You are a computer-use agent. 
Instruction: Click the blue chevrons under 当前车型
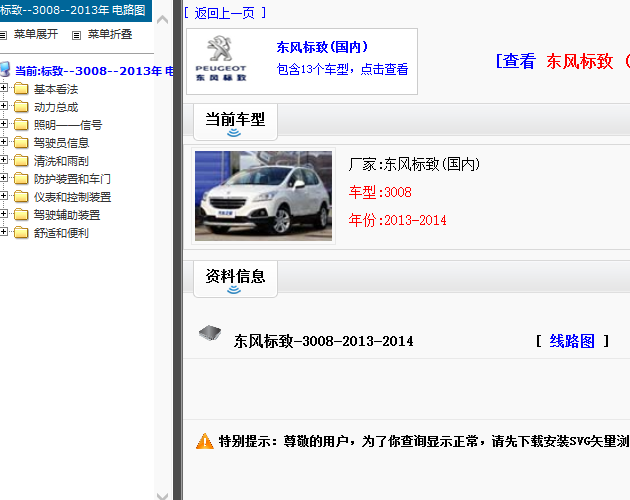tap(234, 133)
